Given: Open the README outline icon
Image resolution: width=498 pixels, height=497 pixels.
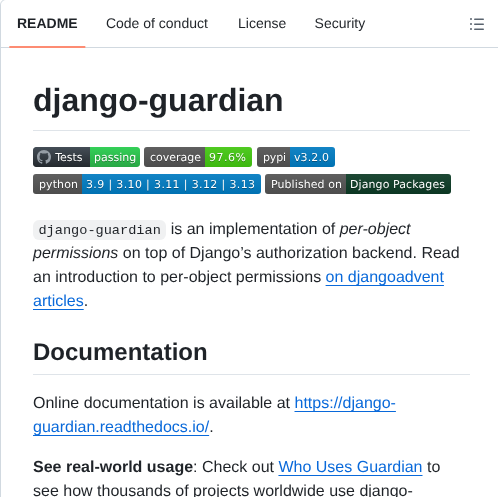Looking at the screenshot, I should tap(477, 24).
